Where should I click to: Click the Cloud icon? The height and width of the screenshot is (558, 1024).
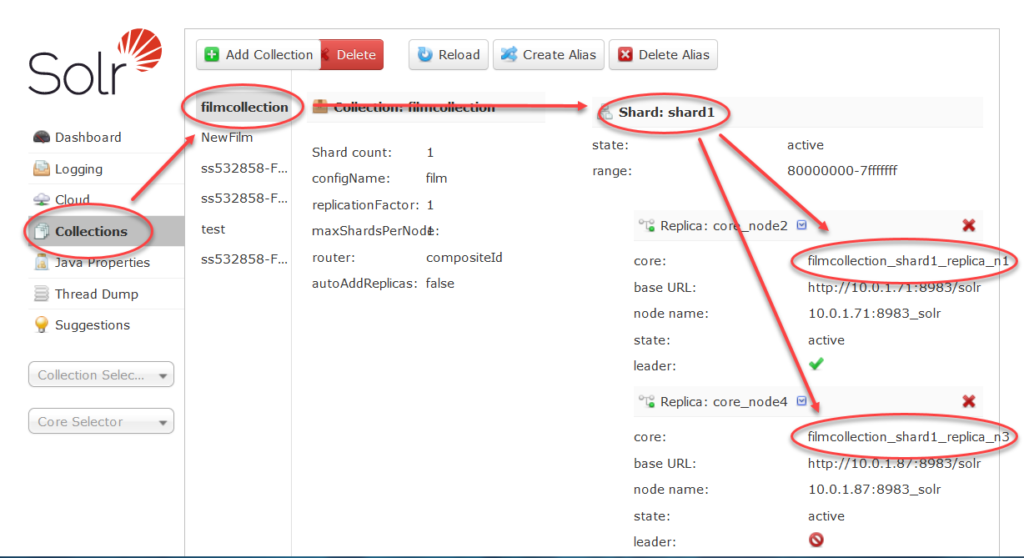[41, 199]
